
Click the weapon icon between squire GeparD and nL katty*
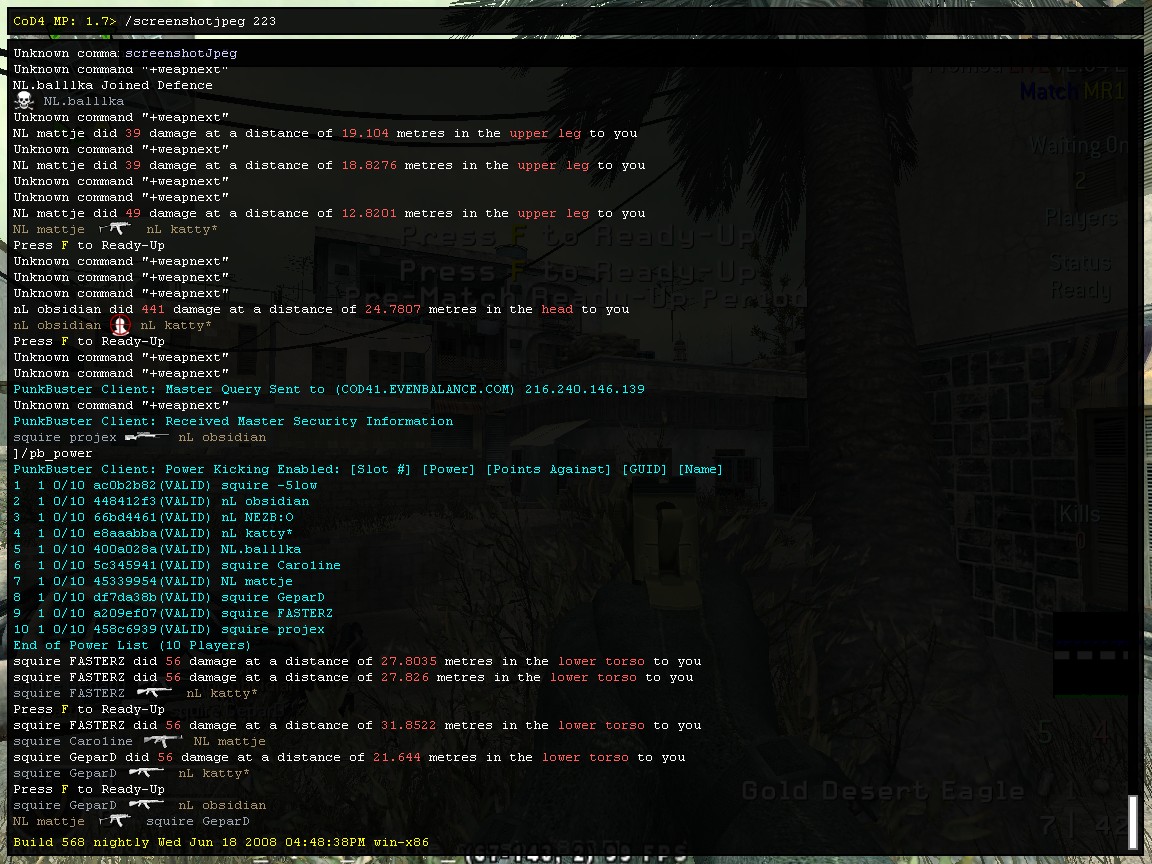point(146,773)
